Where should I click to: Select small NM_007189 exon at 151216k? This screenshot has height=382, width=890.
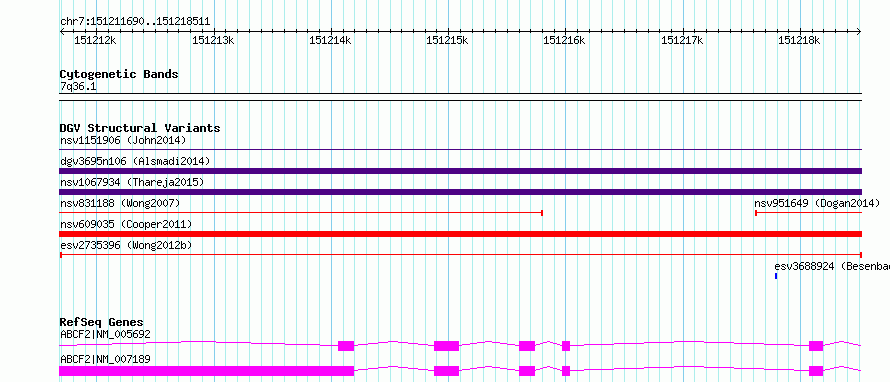(x=566, y=371)
